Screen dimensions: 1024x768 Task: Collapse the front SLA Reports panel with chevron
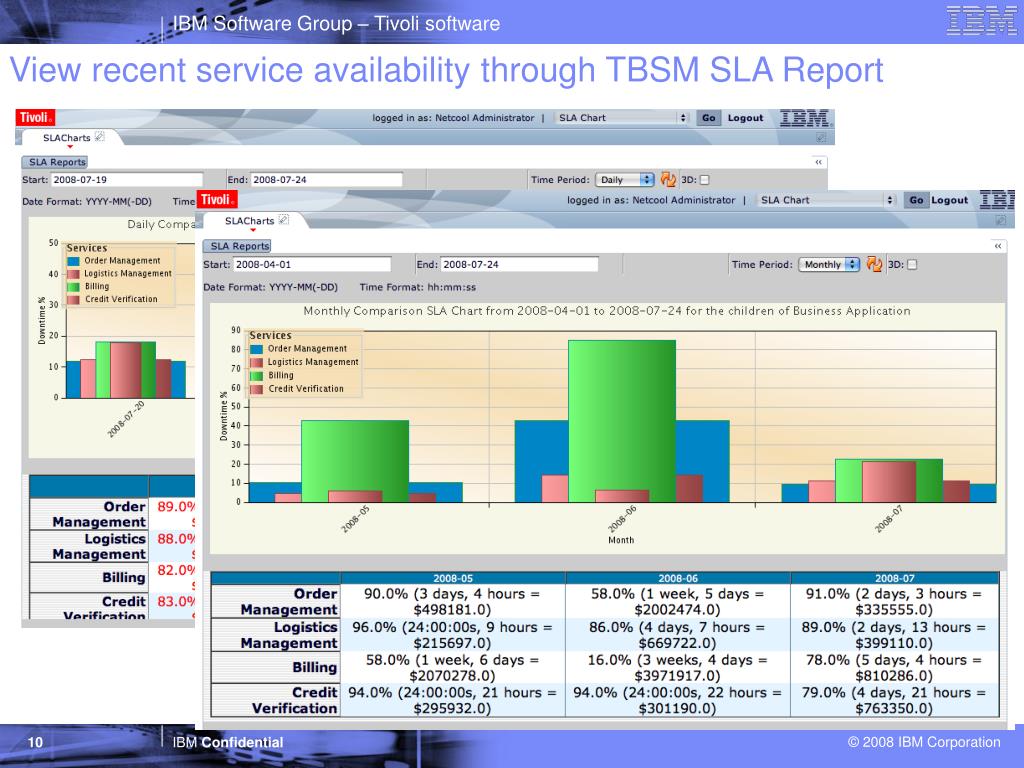(998, 246)
